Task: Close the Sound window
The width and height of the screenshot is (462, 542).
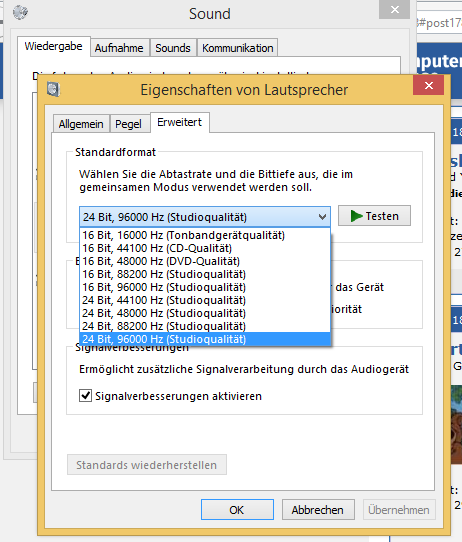Action: pos(394,9)
